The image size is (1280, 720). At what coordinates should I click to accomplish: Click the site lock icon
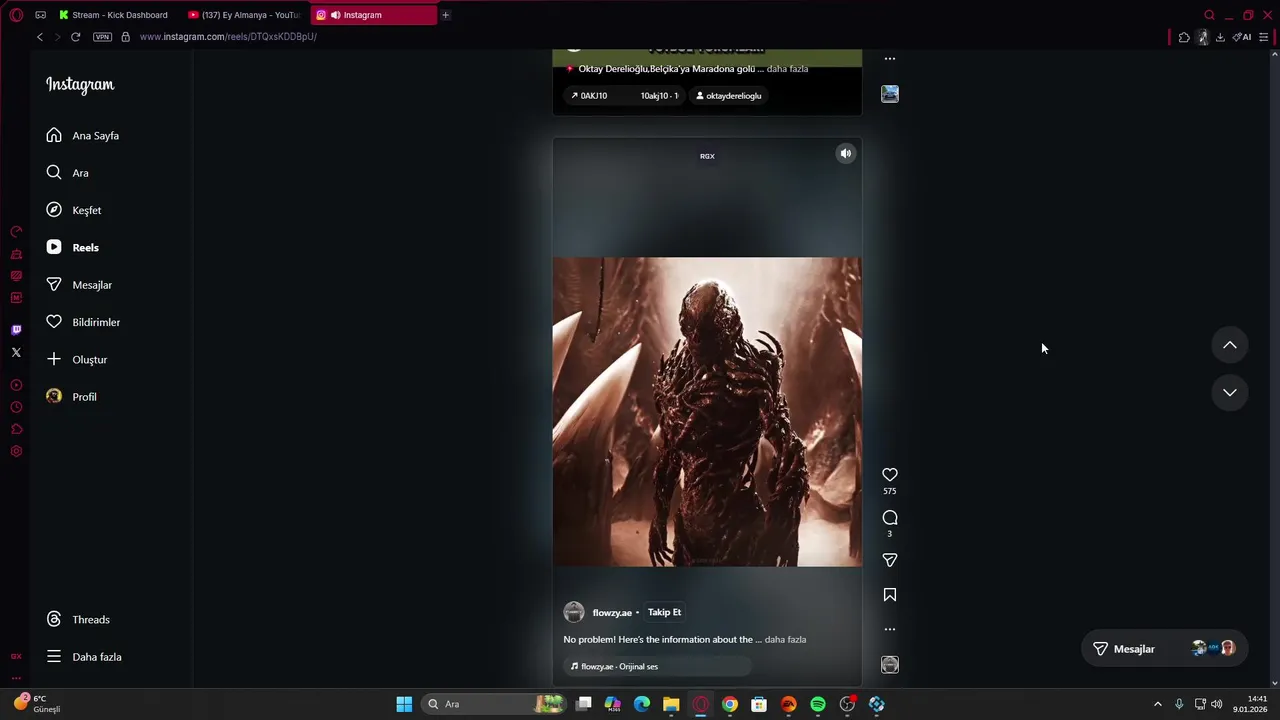[125, 37]
